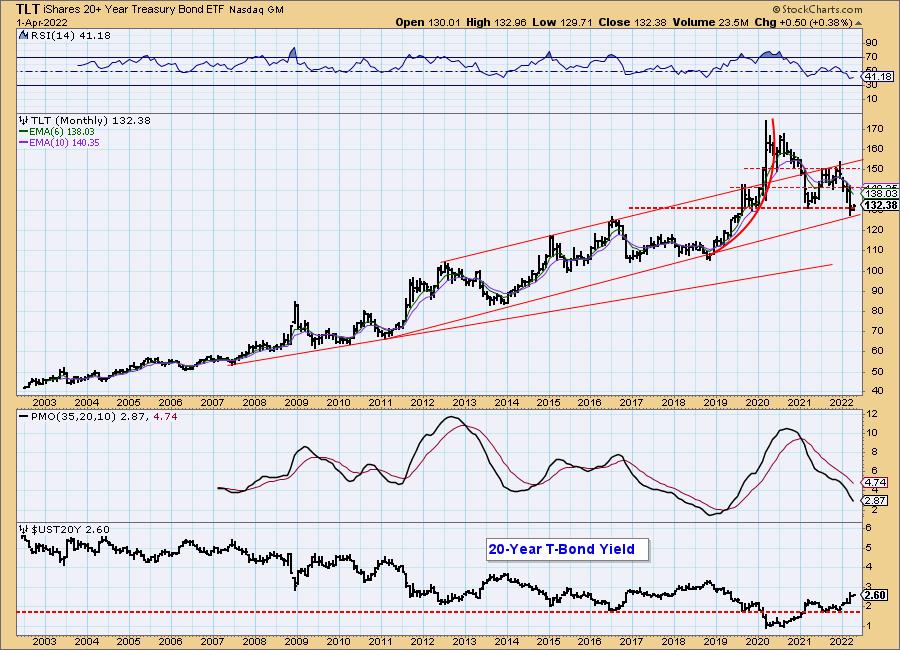Click the green EMA(6) legend line

pos(24,131)
